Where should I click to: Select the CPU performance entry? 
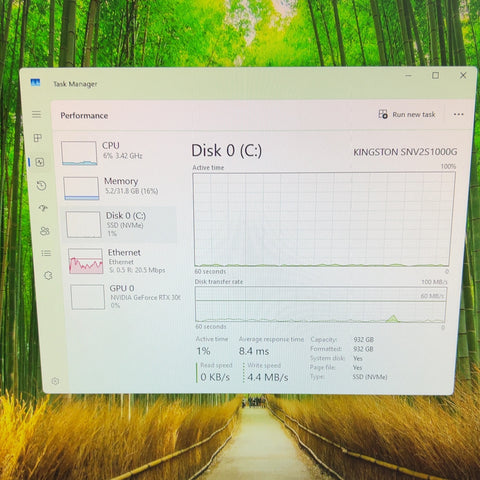[117, 152]
